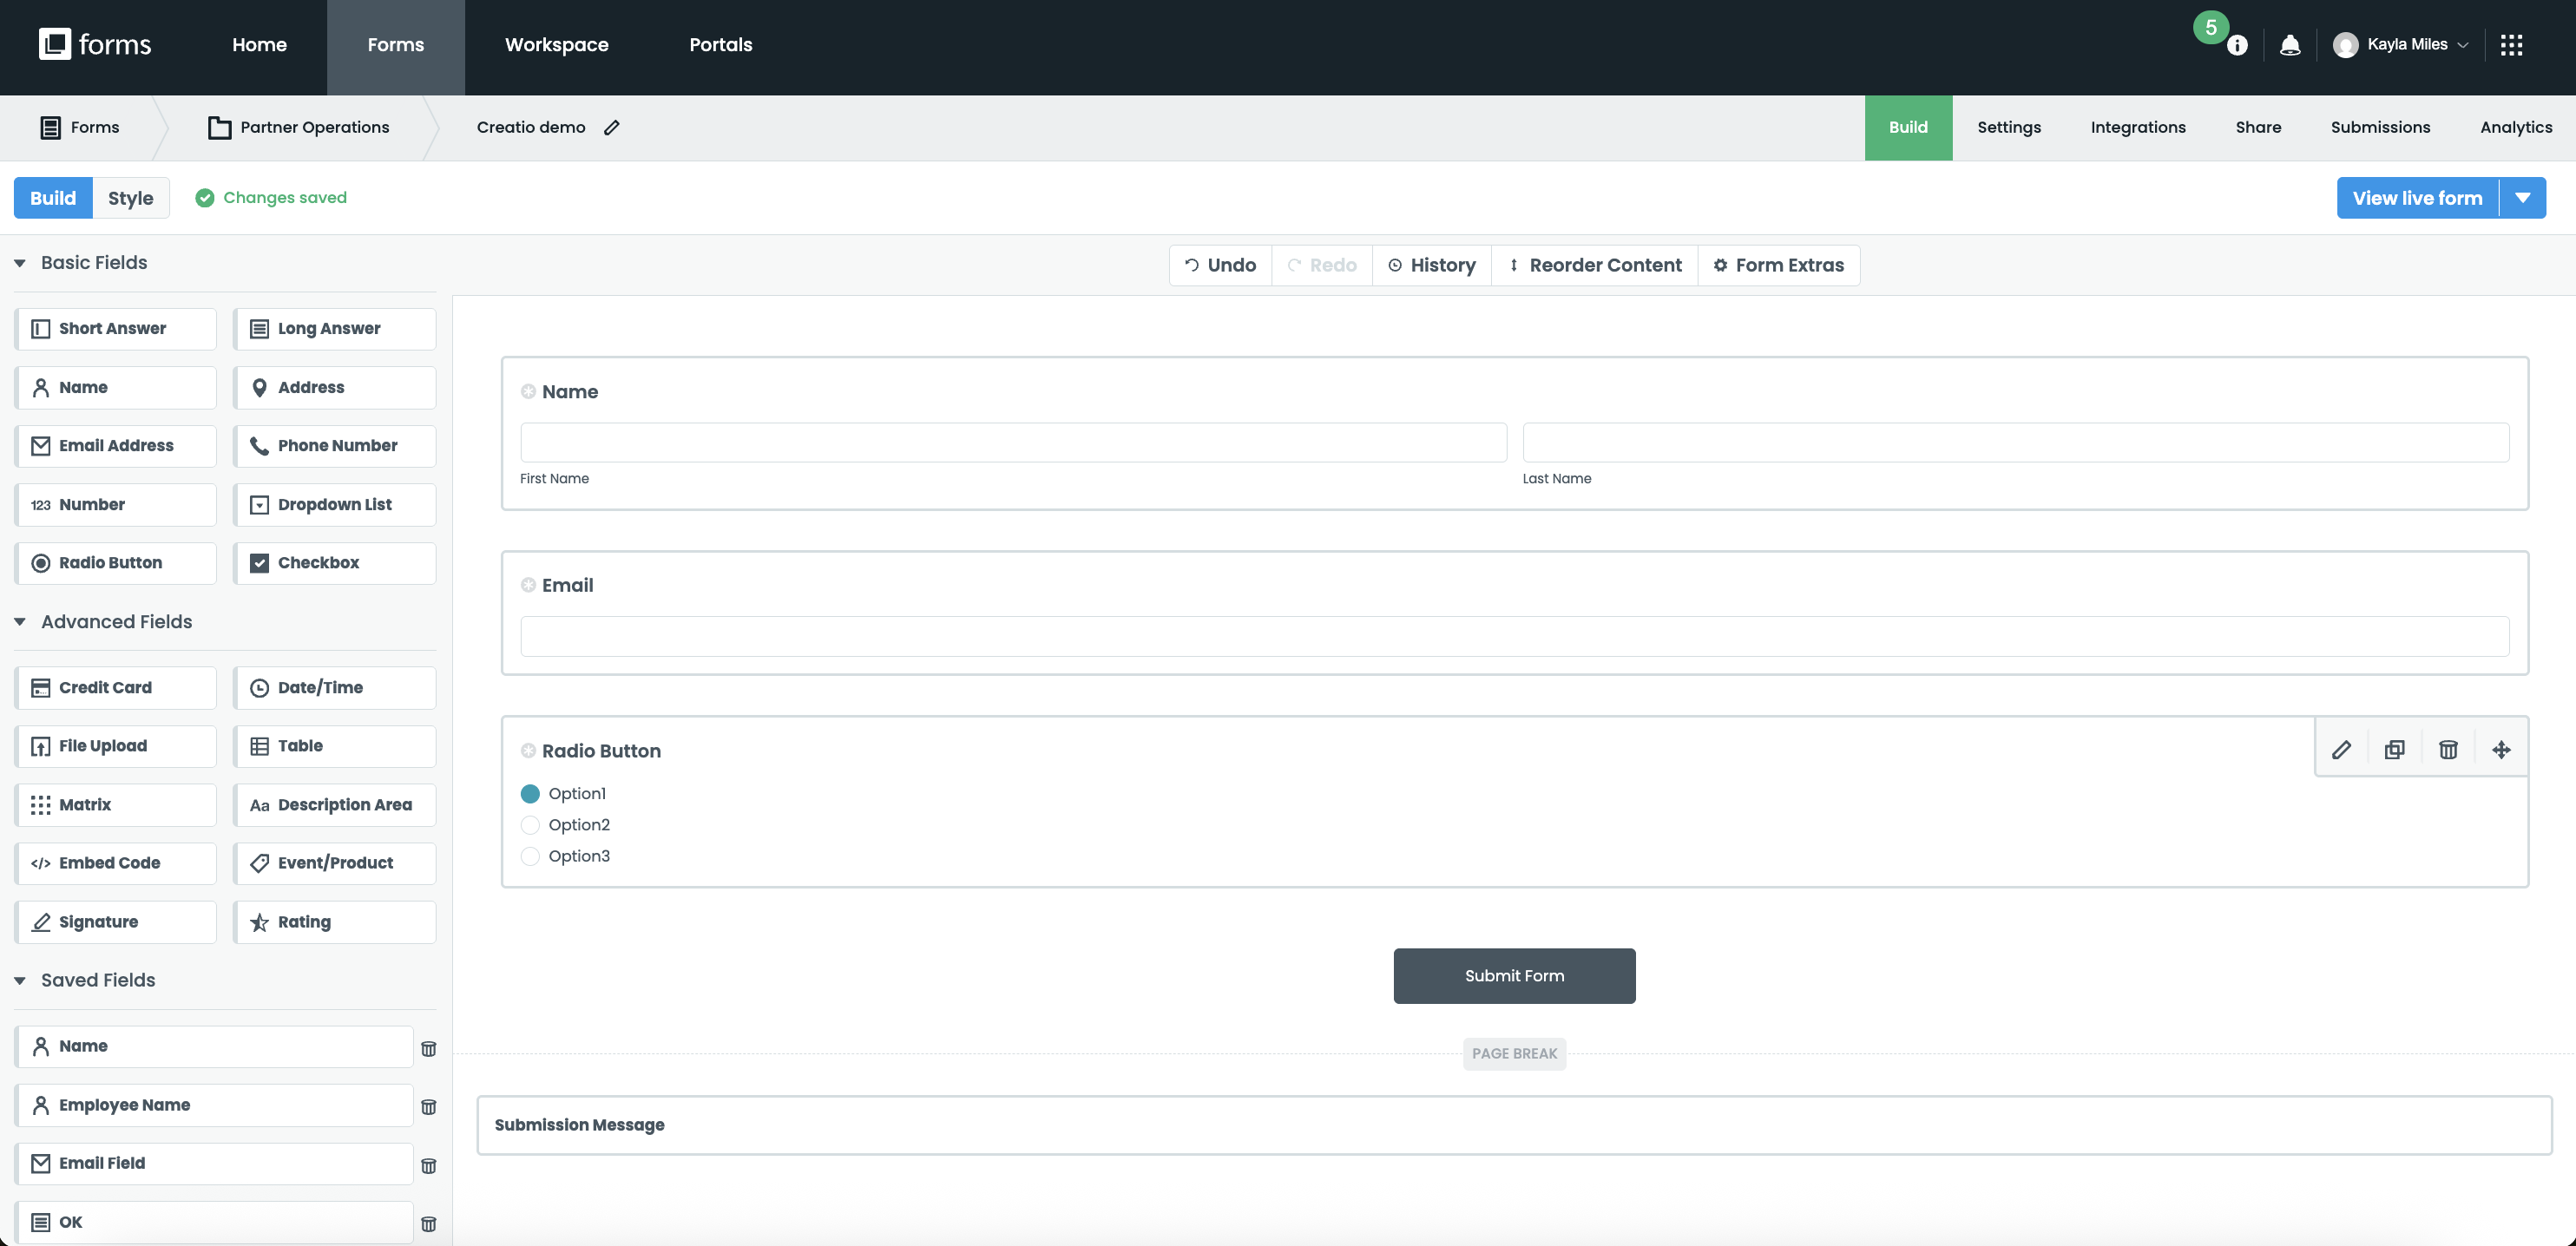Click the Undo button
2576x1246 pixels.
click(1221, 265)
